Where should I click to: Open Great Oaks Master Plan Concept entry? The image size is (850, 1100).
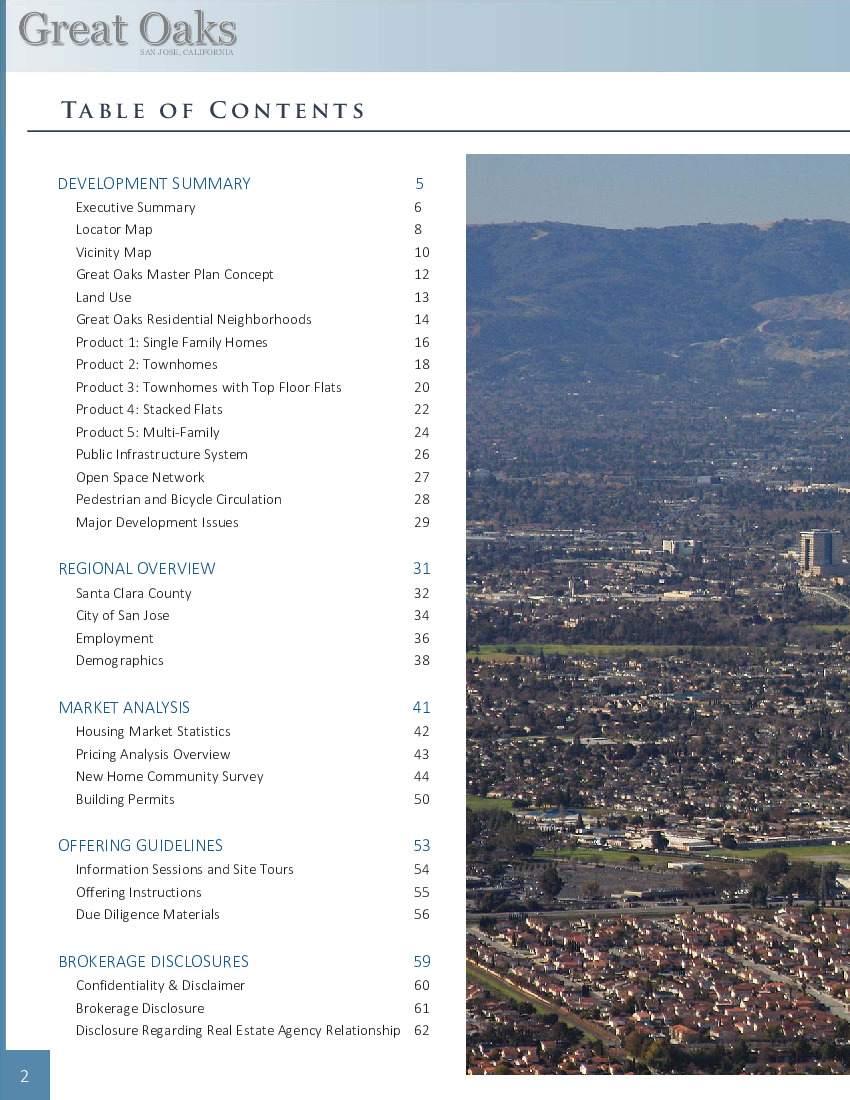175,274
